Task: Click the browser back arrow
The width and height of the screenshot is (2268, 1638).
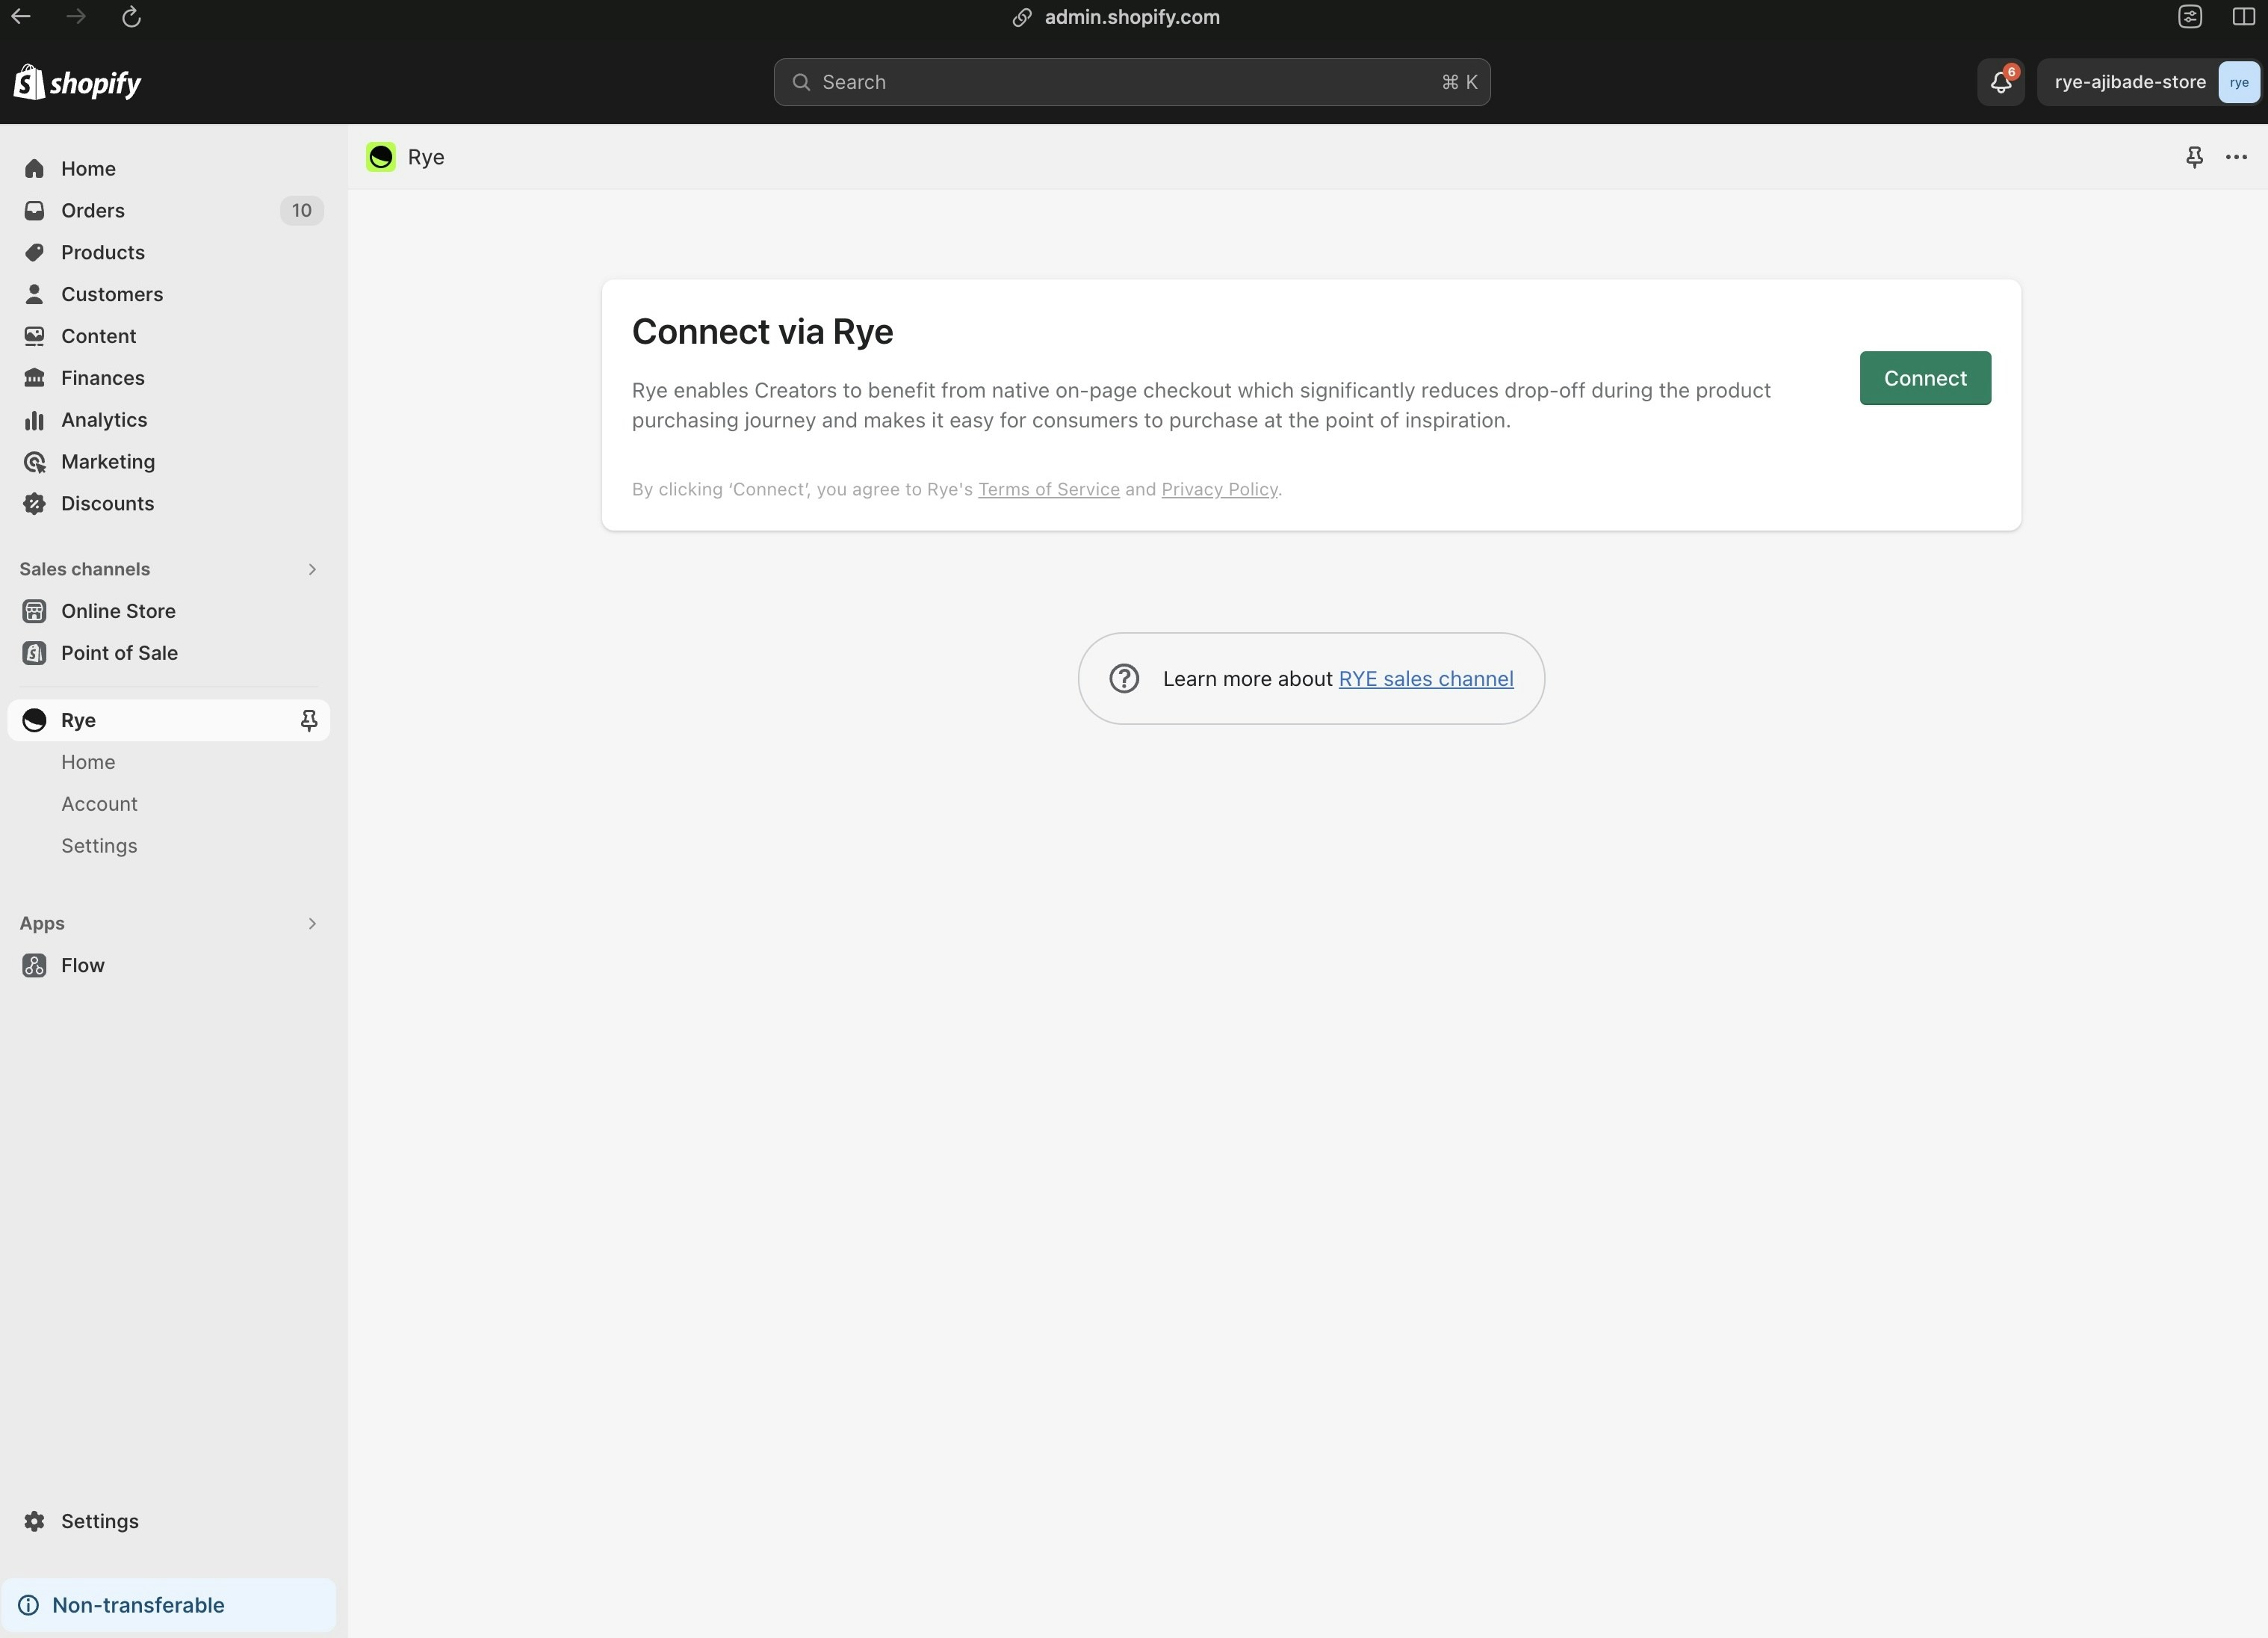Action: coord(21,17)
